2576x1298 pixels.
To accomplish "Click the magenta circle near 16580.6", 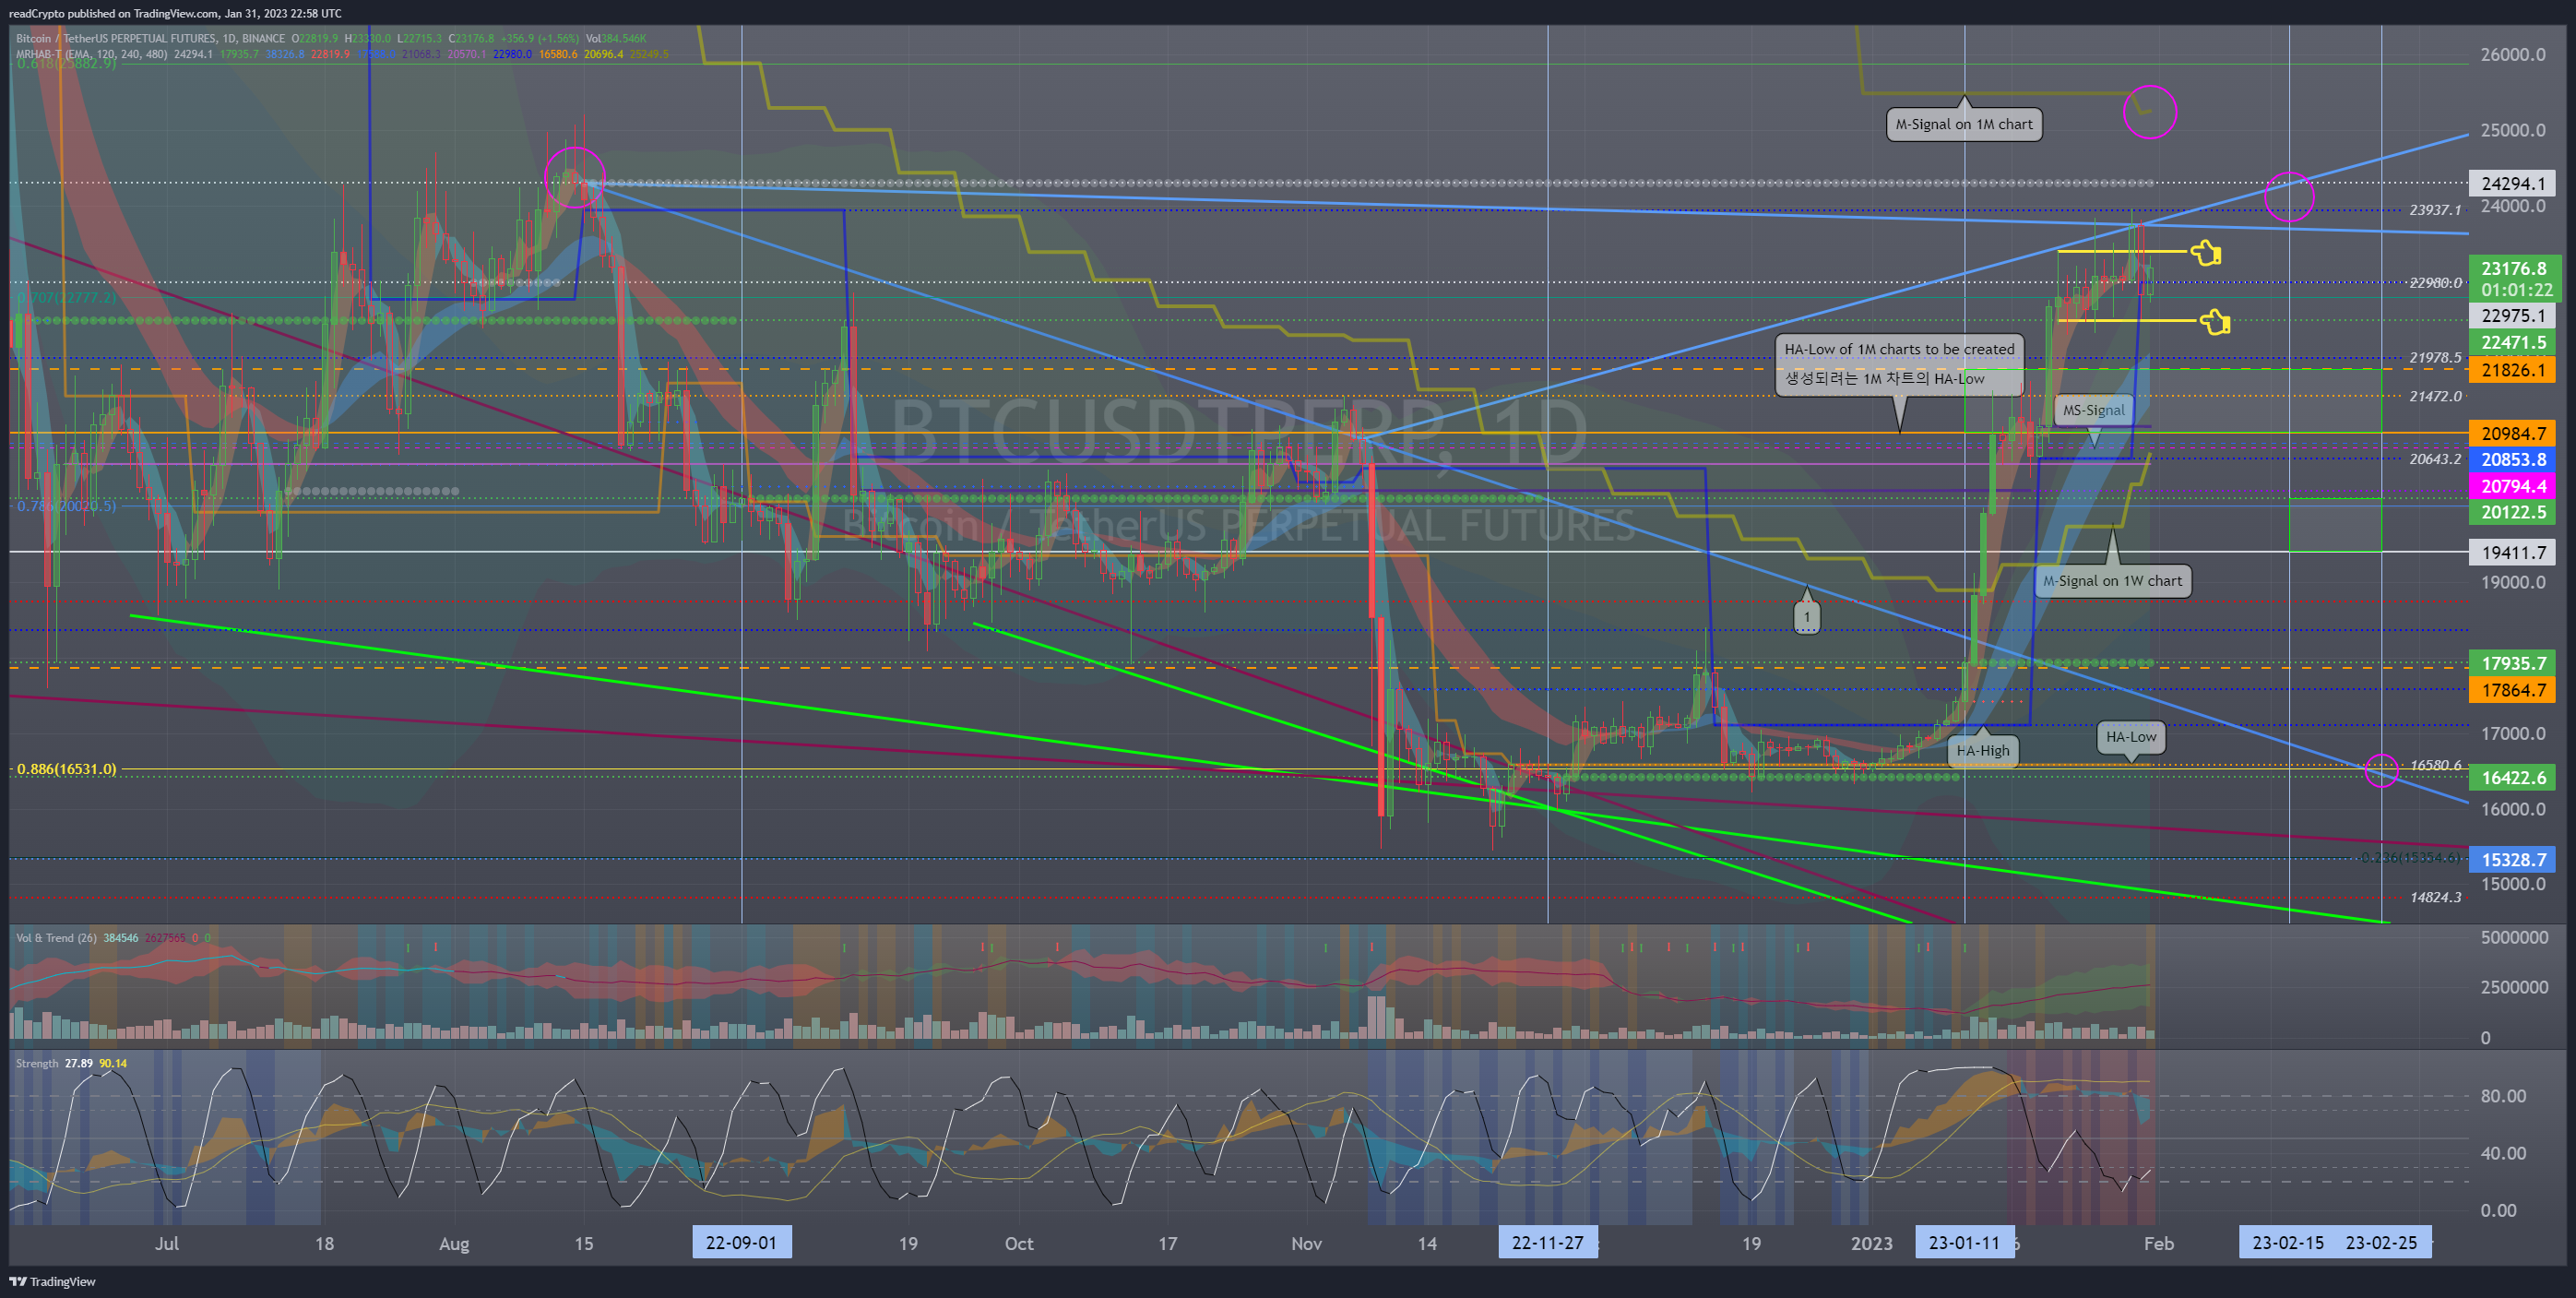I will (x=2381, y=770).
